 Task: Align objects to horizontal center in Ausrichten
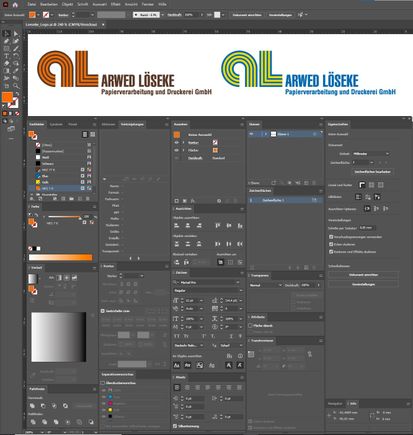click(188, 226)
